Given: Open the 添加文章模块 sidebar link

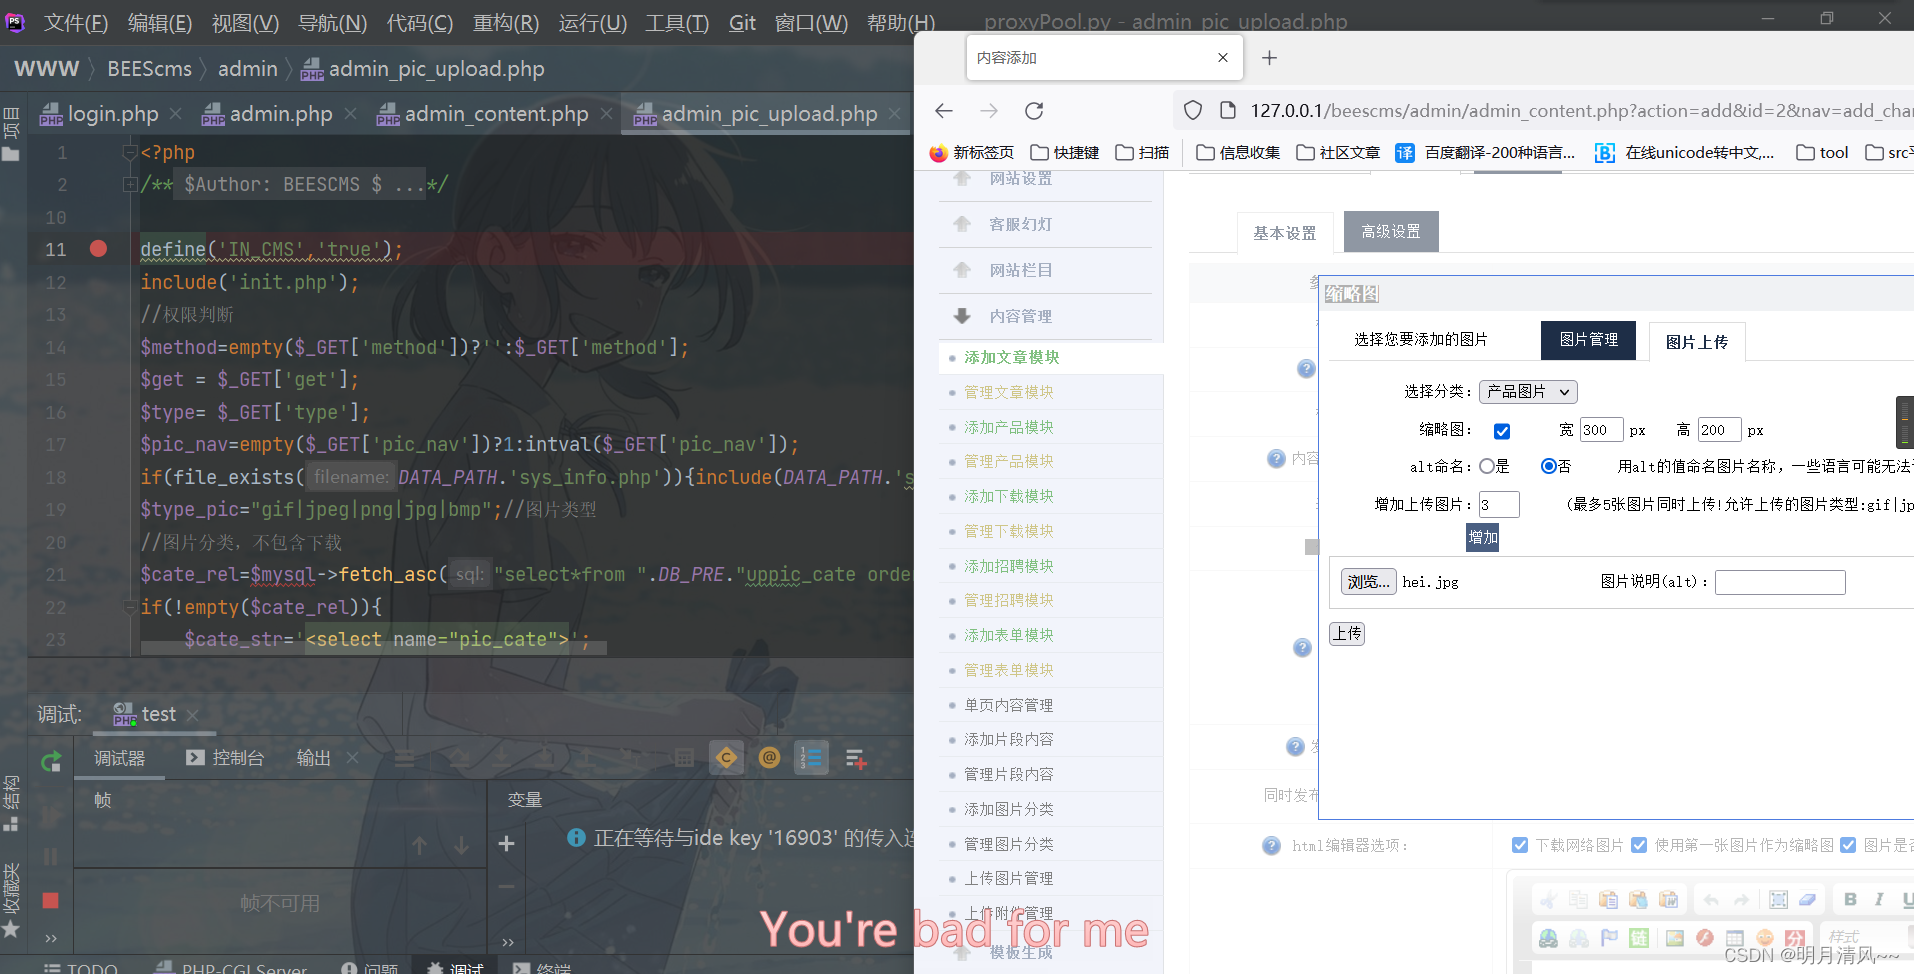Looking at the screenshot, I should point(1011,357).
